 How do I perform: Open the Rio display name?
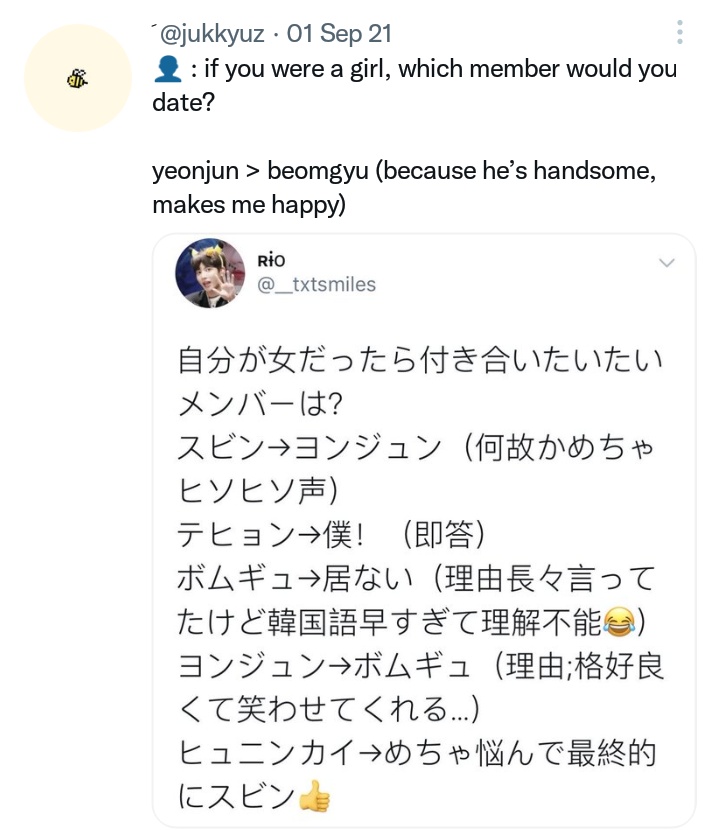pyautogui.click(x=271, y=261)
